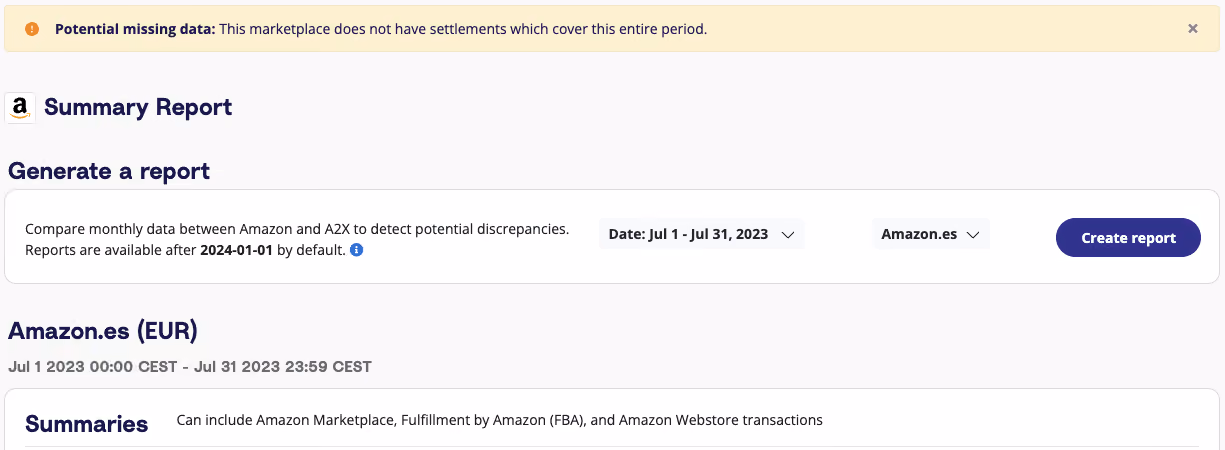Open the Date: Jul 1 - Jul 31, 2023 dropdown
Viewport: 1225px width, 450px height.
click(x=701, y=235)
